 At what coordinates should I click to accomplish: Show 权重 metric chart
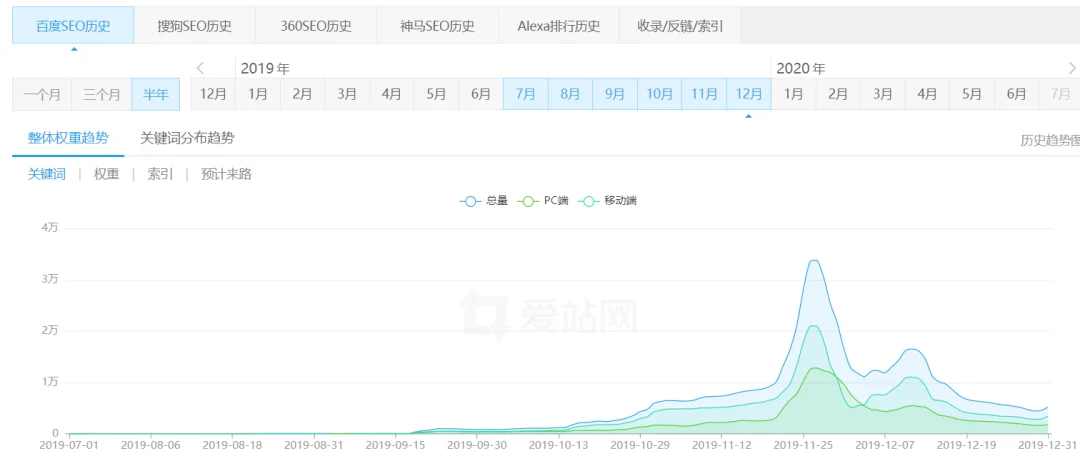107,174
